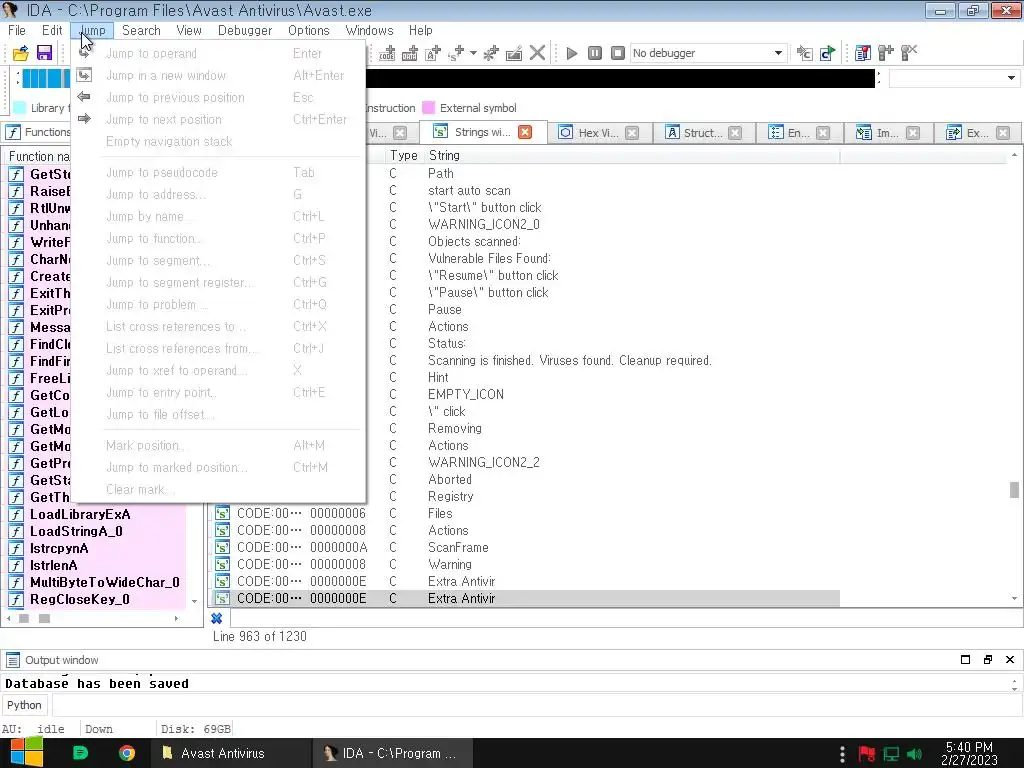The height and width of the screenshot is (768, 1024).
Task: Pause the process with the pause button
Action: pyautogui.click(x=594, y=54)
